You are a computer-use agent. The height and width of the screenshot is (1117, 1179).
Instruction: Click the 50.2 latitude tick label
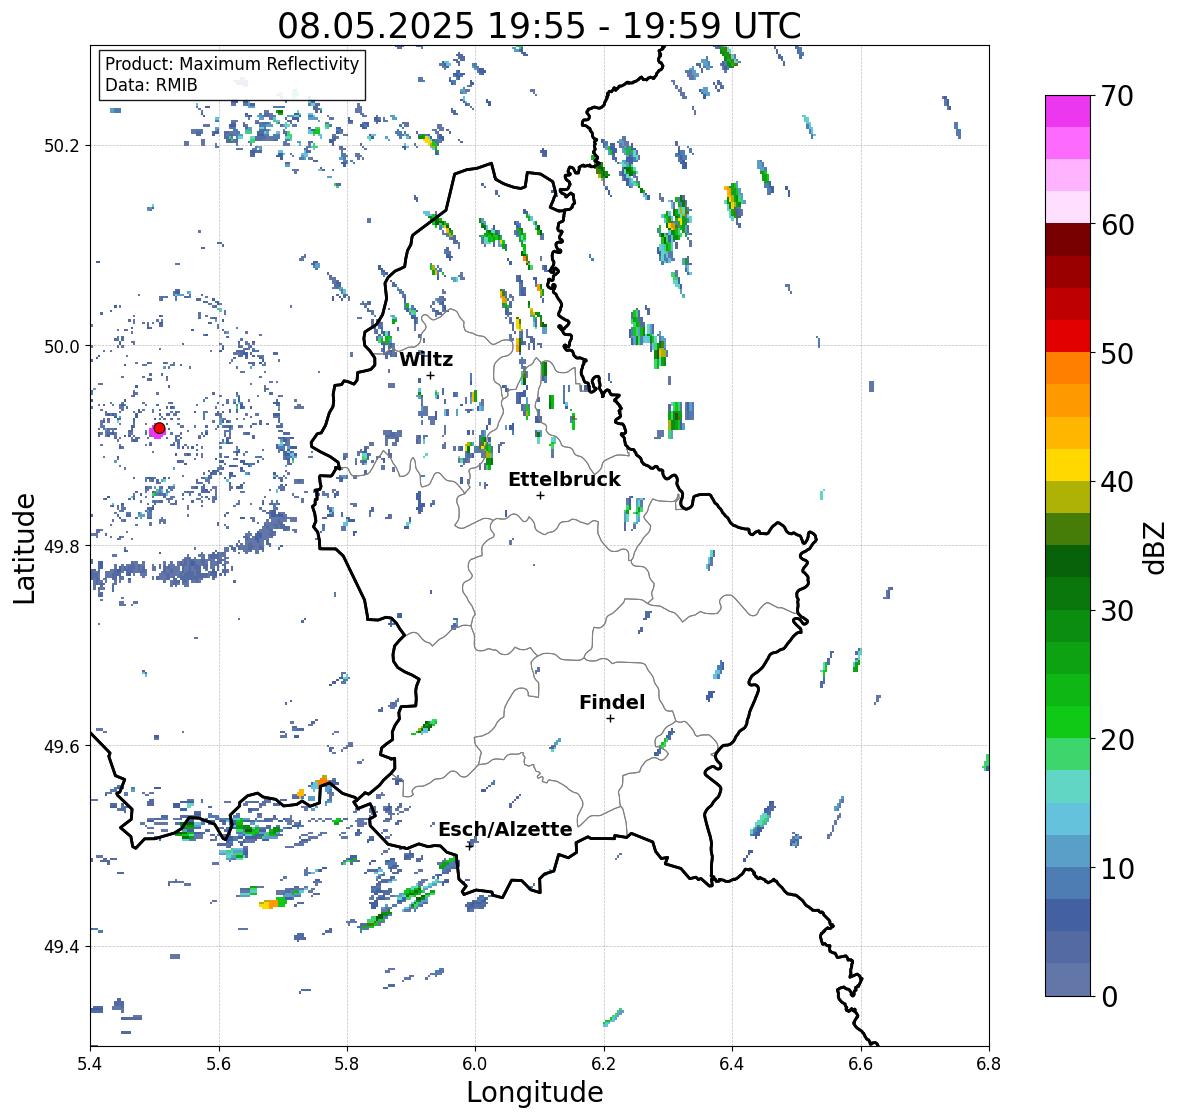[62, 146]
